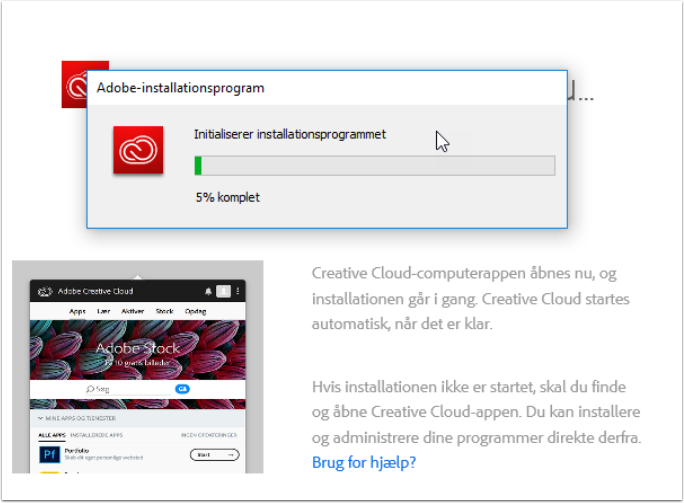Click the profile avatar icon in the preview header

(223, 291)
